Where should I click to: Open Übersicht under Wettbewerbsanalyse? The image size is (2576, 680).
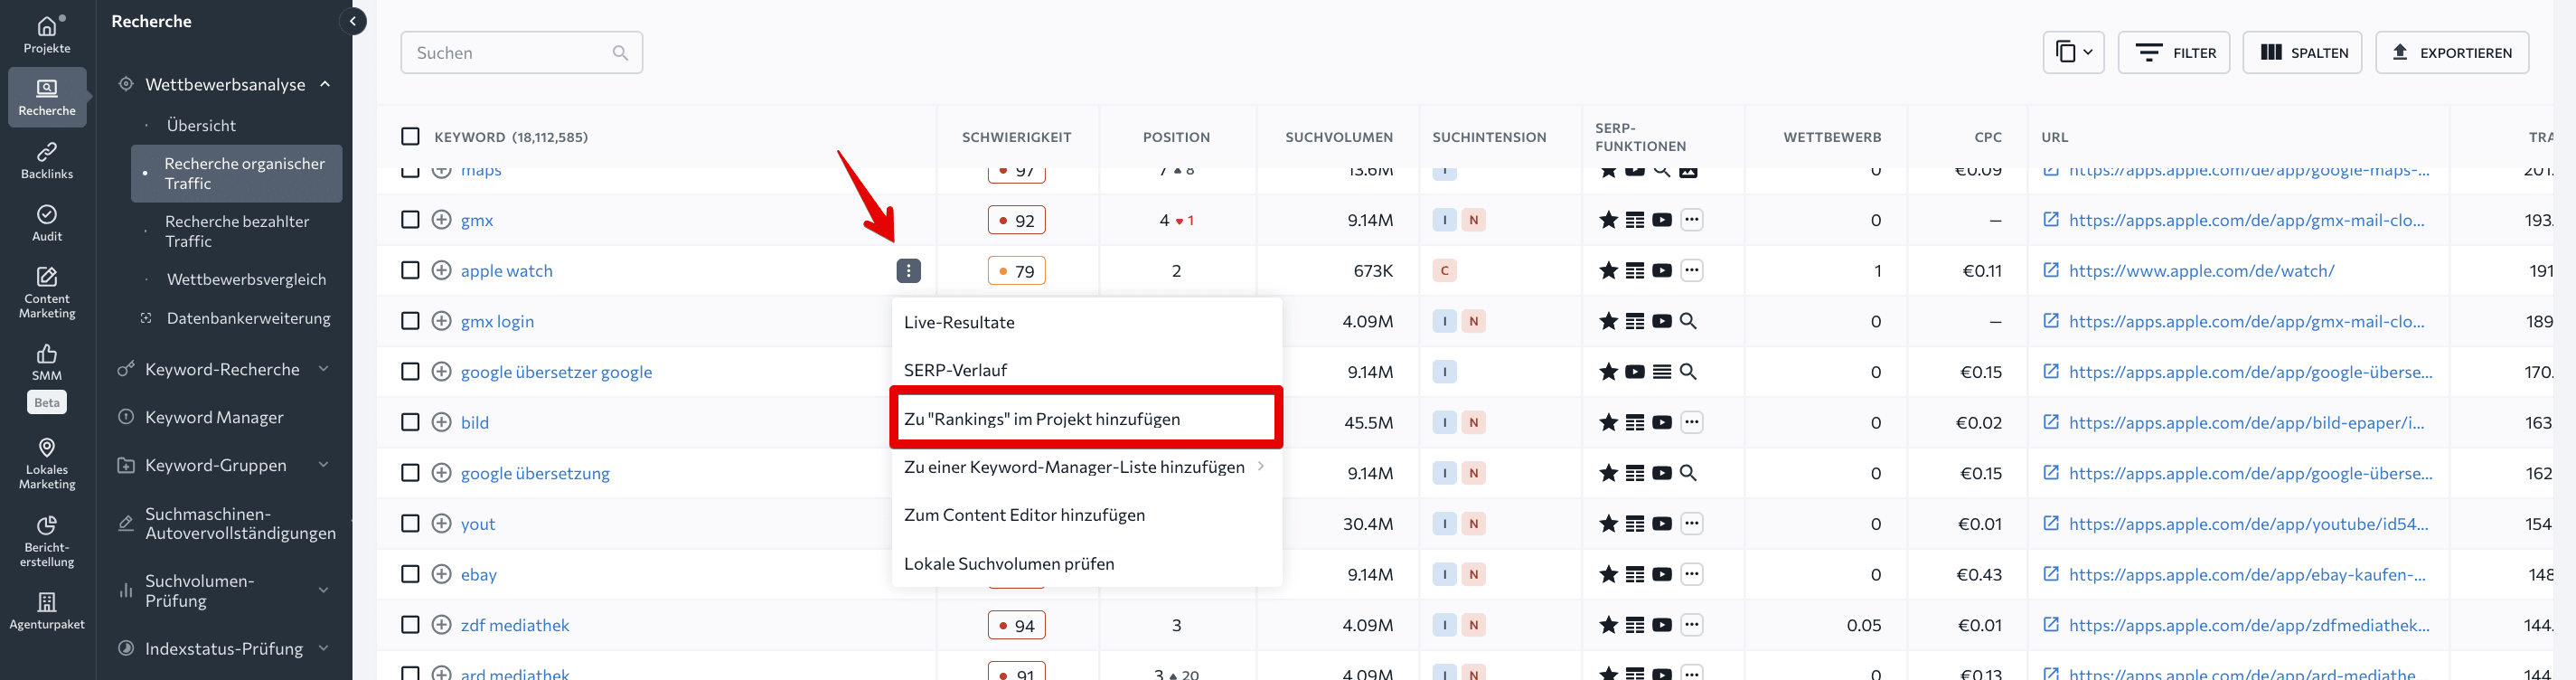201,125
